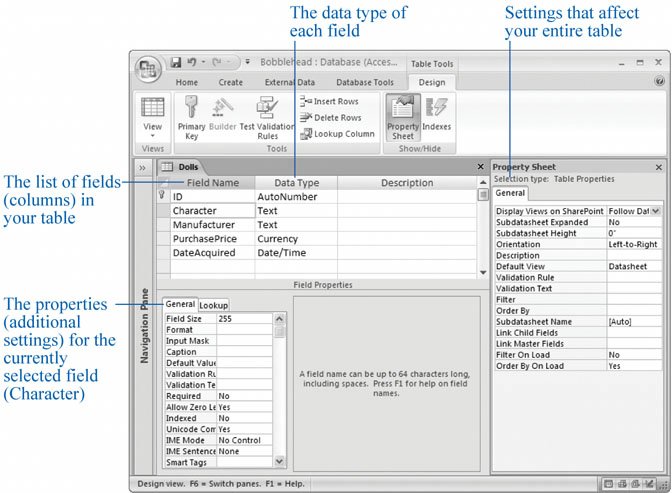Image resolution: width=672 pixels, height=493 pixels.
Task: Switch to the Create ribbon tab
Action: 230,82
